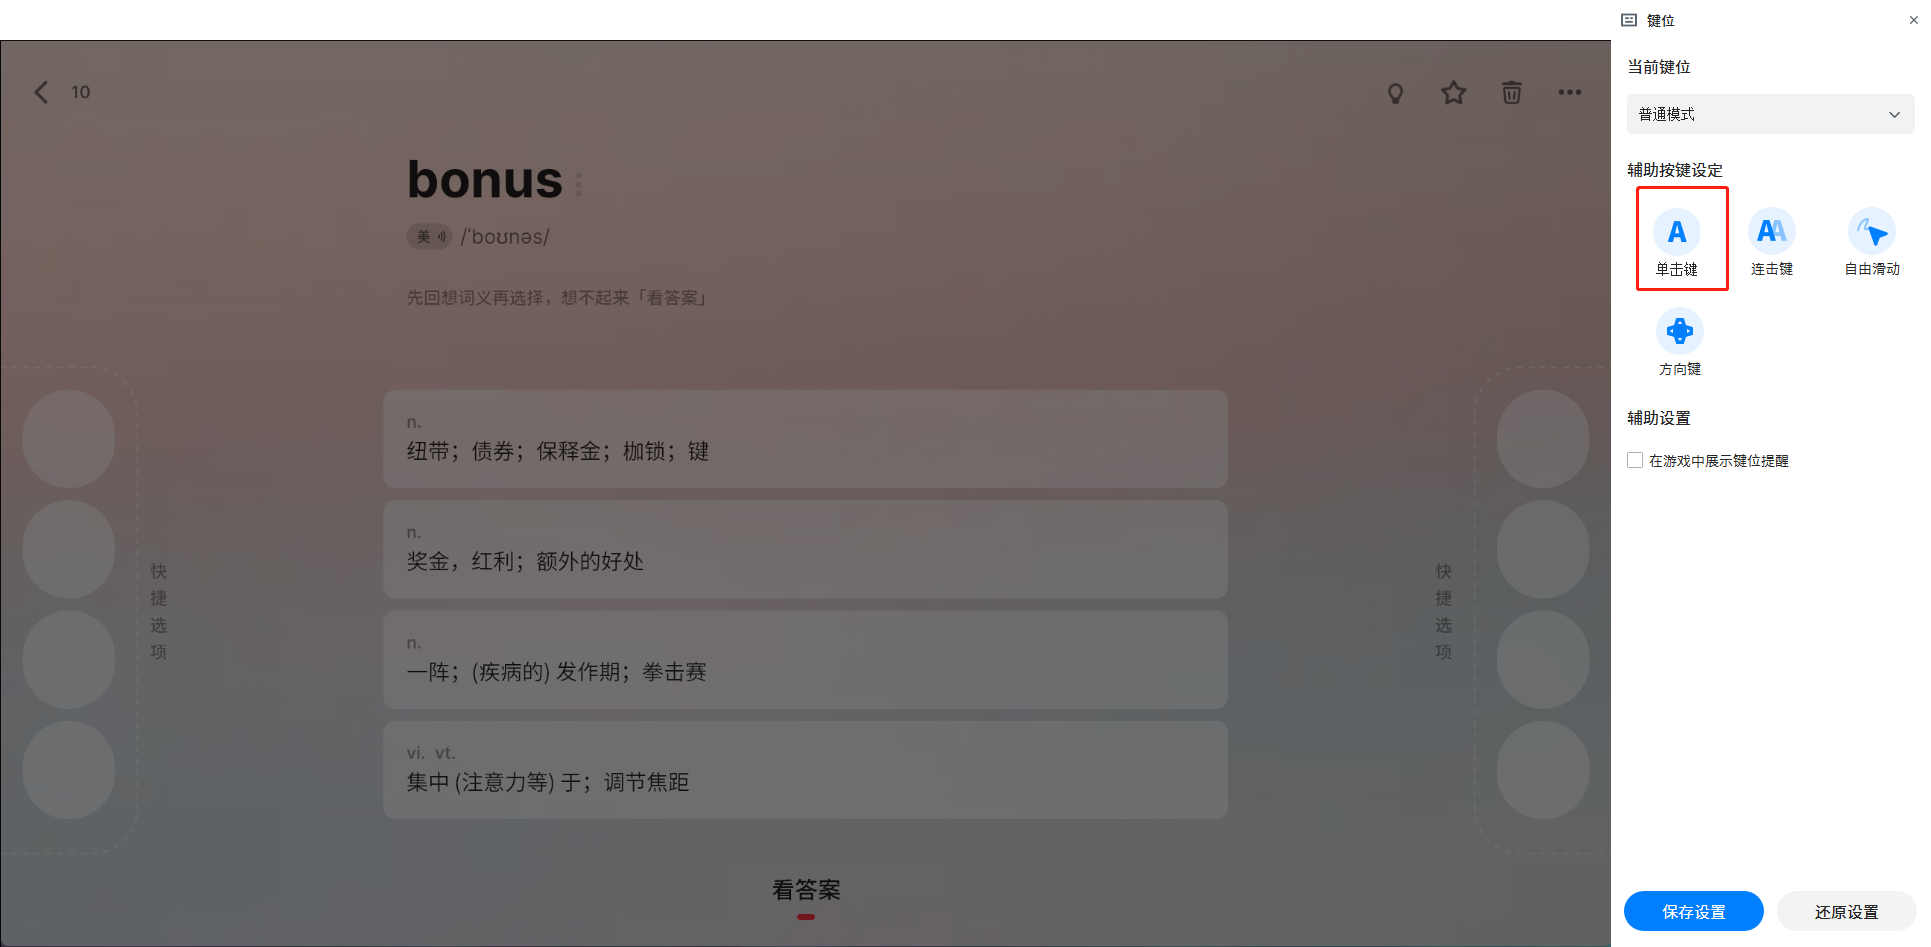The height and width of the screenshot is (947, 1931).
Task: Click the 还原设置 reset button
Action: pos(1846,911)
